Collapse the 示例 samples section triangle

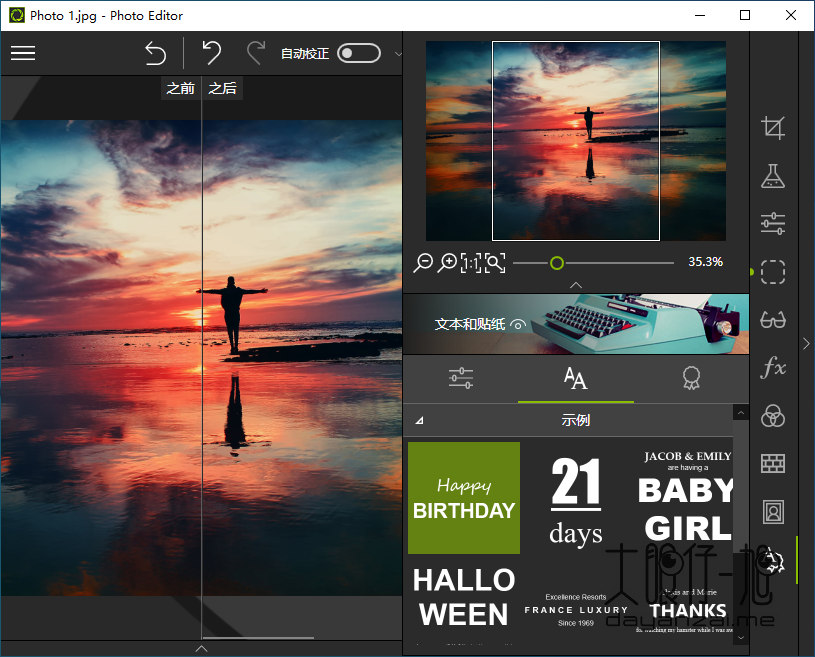[x=419, y=421]
